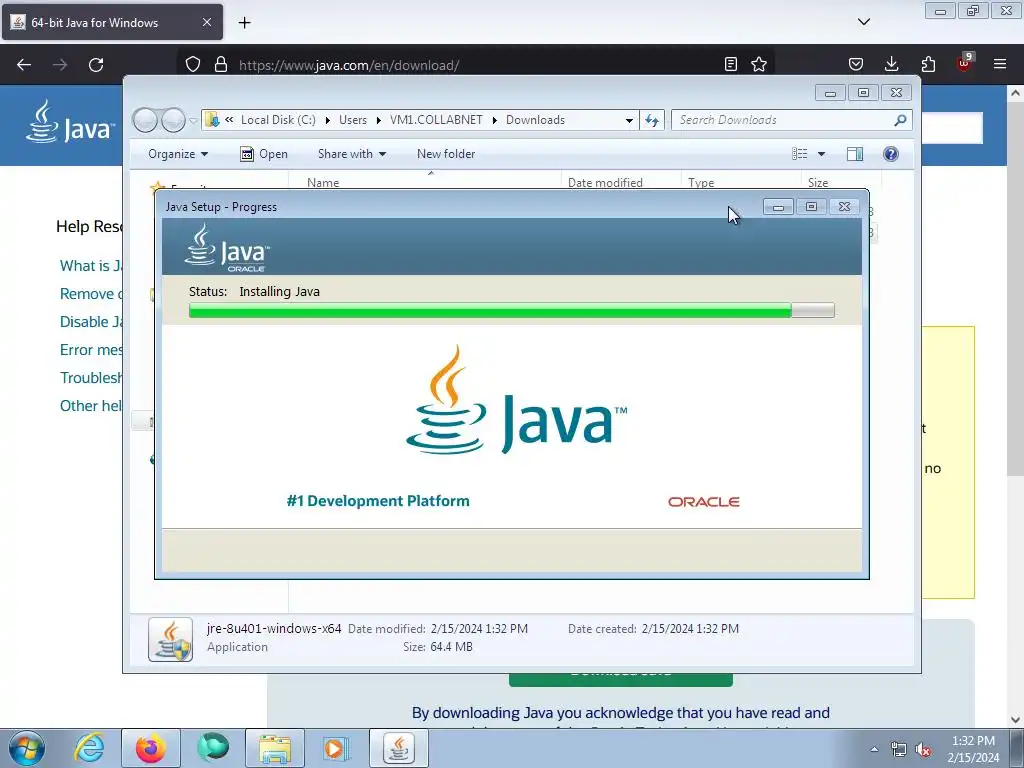This screenshot has width=1024, height=768.
Task: Open the muted volume tray icon
Action: [923, 750]
